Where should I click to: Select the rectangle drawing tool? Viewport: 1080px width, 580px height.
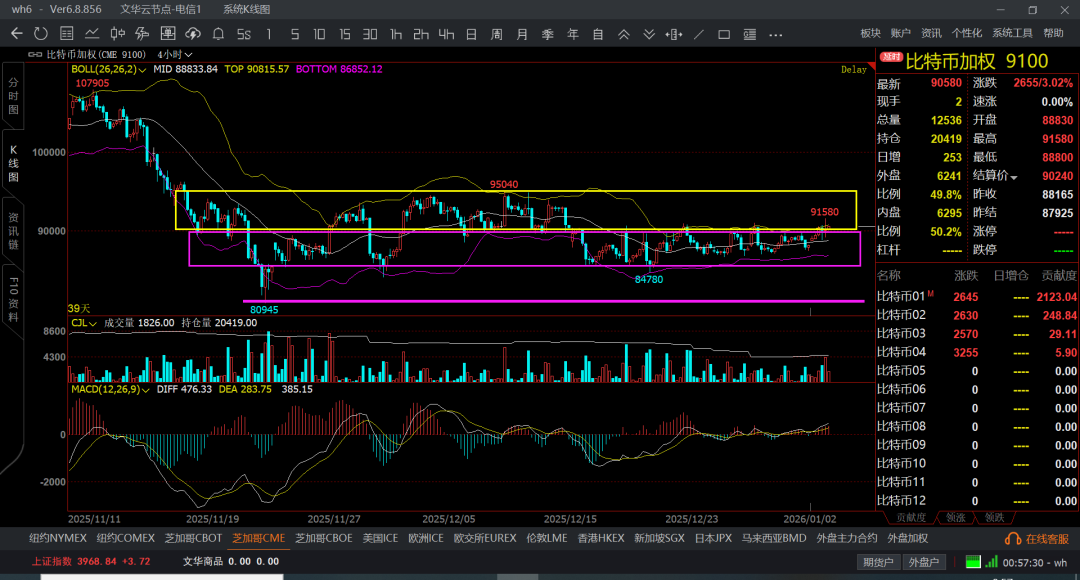(724, 34)
